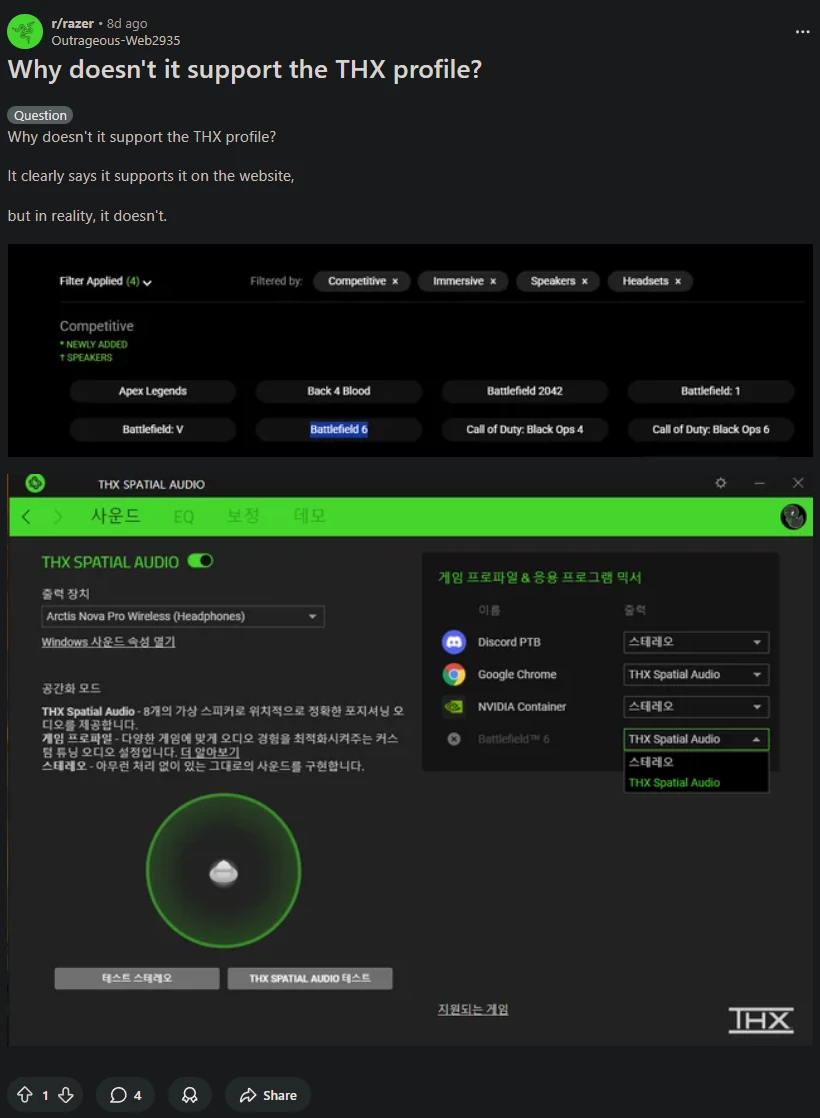Open the post options three-dot menu

coord(802,31)
